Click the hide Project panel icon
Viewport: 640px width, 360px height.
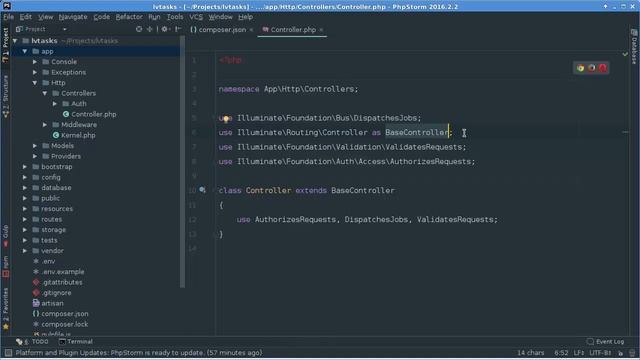pyautogui.click(x=178, y=29)
